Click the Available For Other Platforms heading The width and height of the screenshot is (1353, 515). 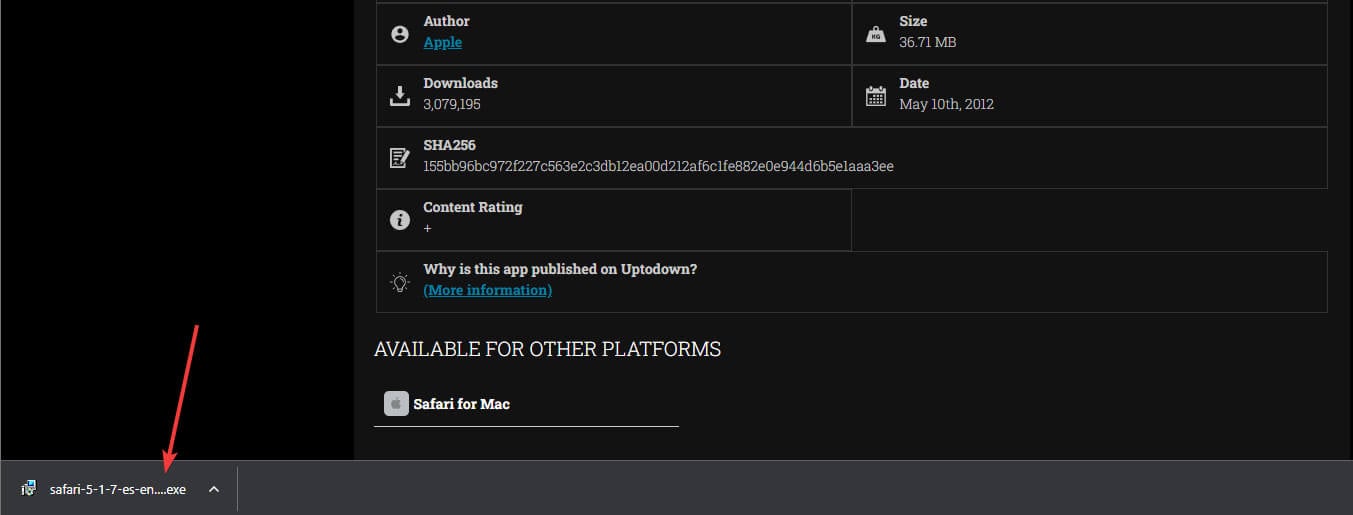coord(547,349)
